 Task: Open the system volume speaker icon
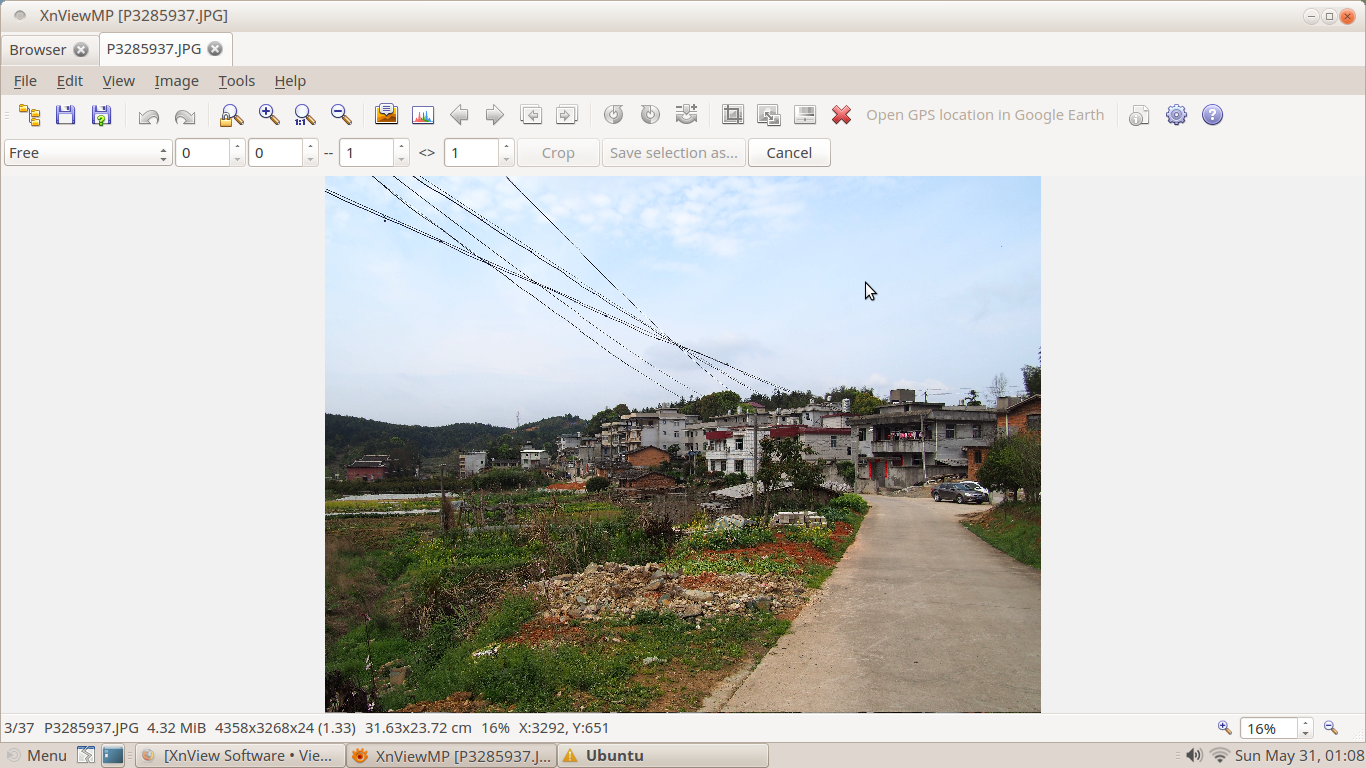pyautogui.click(x=1194, y=755)
